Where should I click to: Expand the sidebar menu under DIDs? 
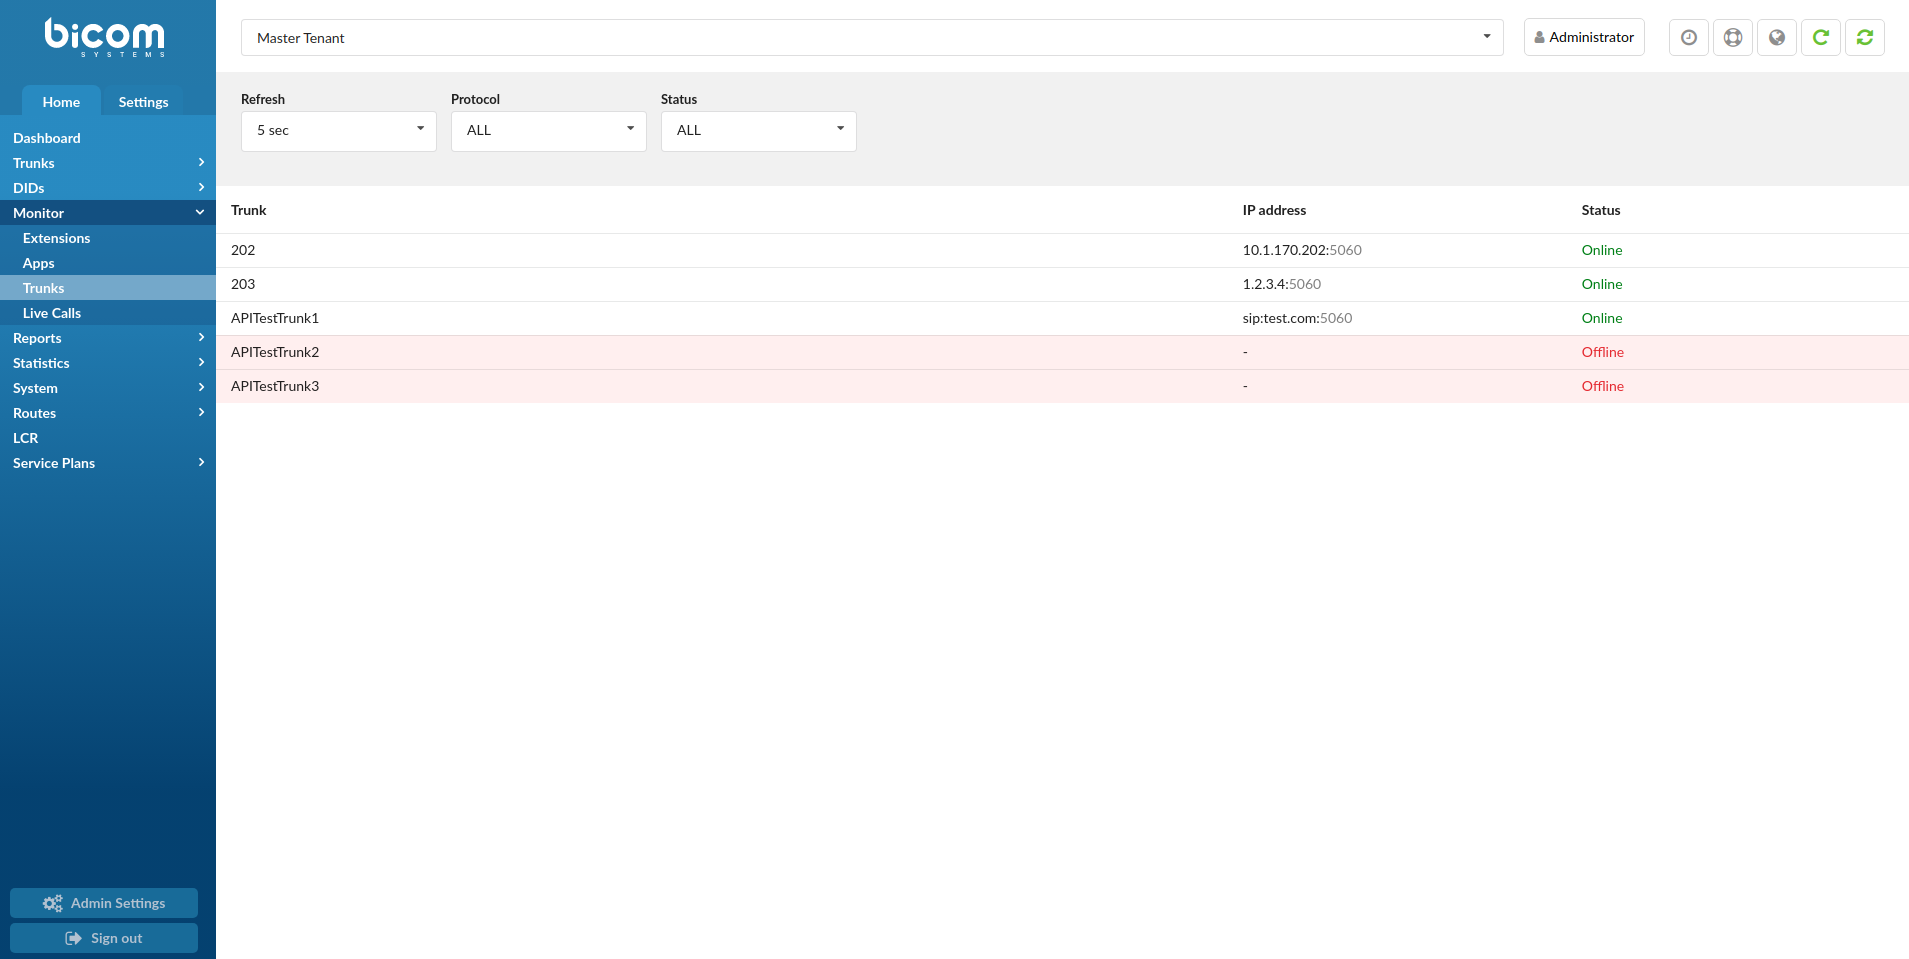click(108, 213)
